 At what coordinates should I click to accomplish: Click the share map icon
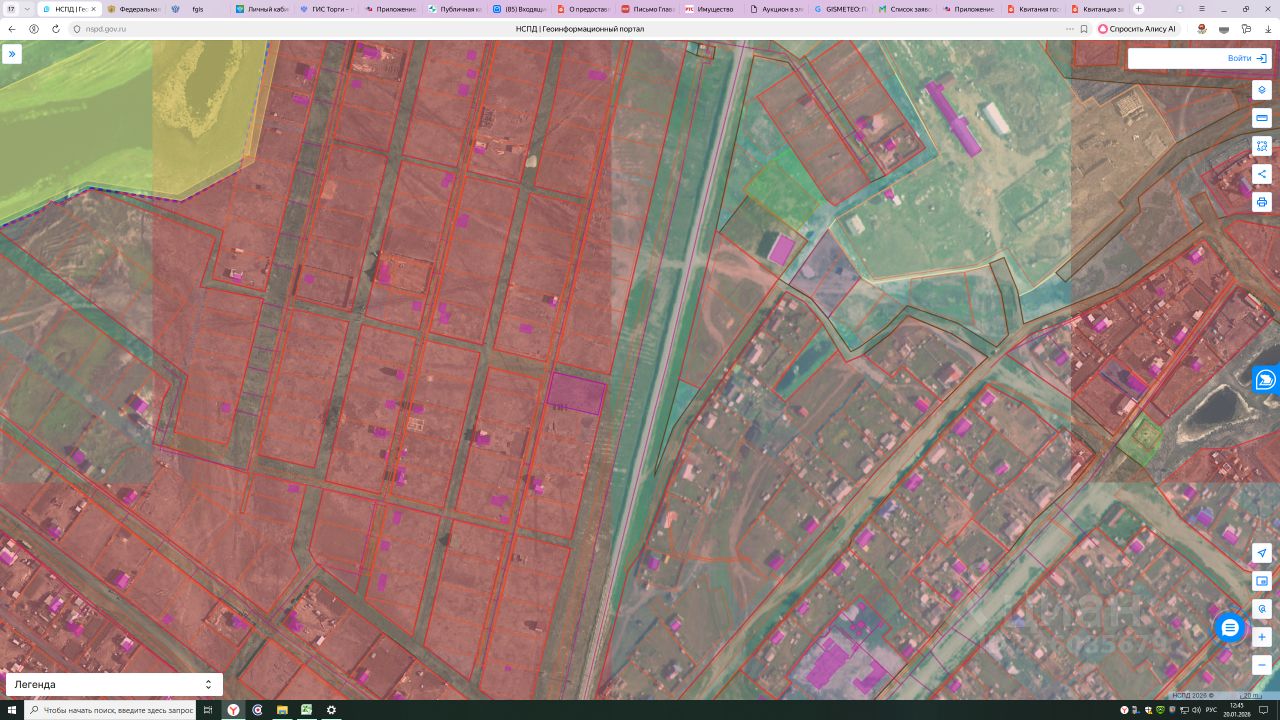click(x=1262, y=174)
